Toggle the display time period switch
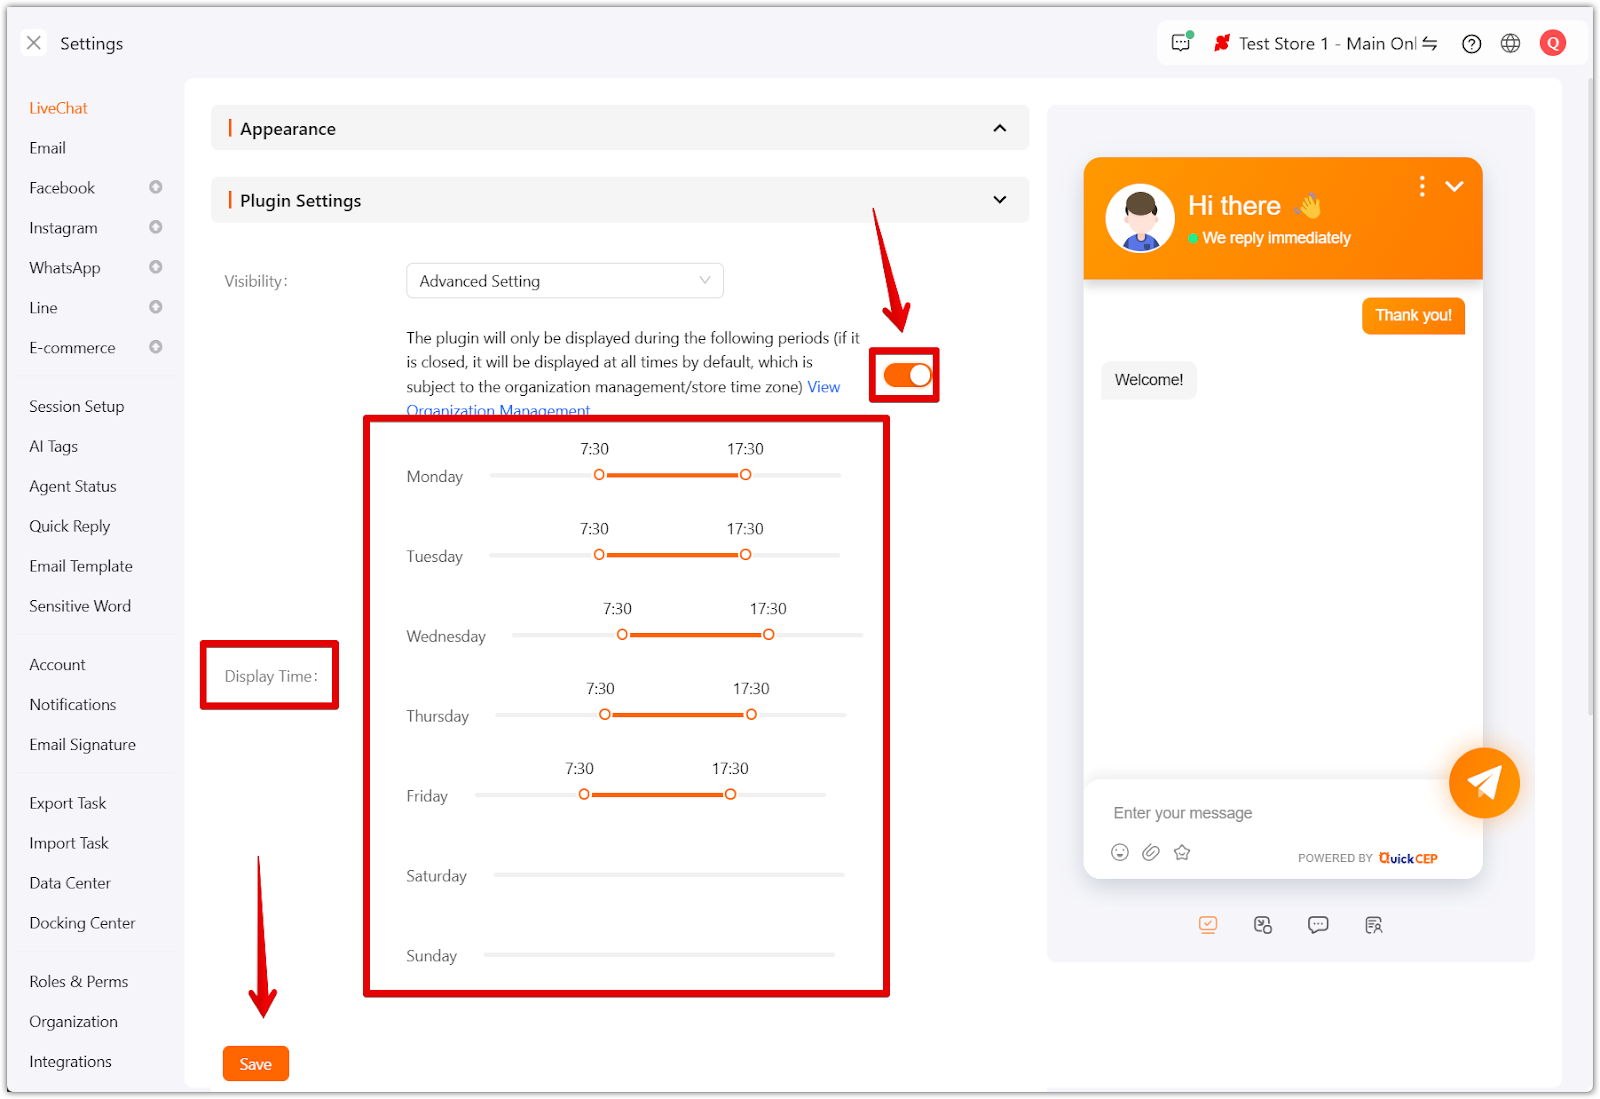Image resolution: width=1600 pixels, height=1099 pixels. tap(907, 375)
